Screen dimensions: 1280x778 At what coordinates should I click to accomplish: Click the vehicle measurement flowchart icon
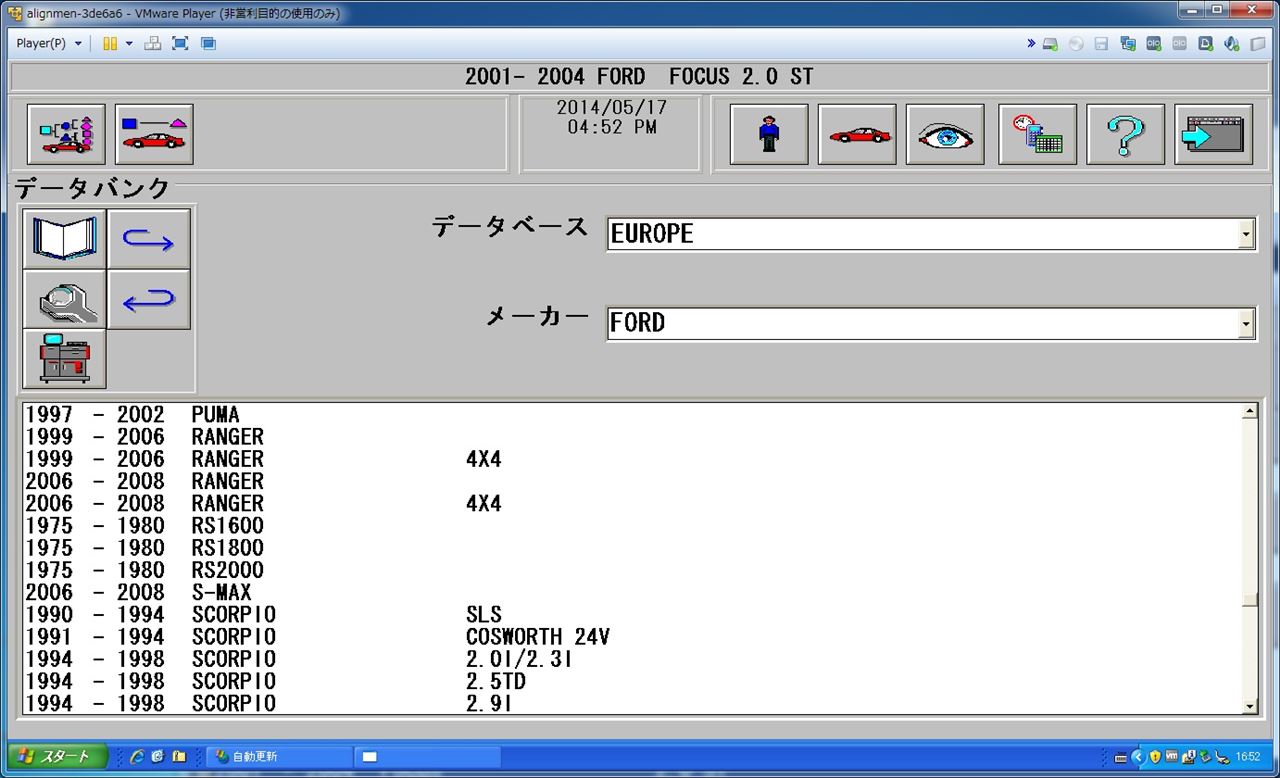coord(66,134)
